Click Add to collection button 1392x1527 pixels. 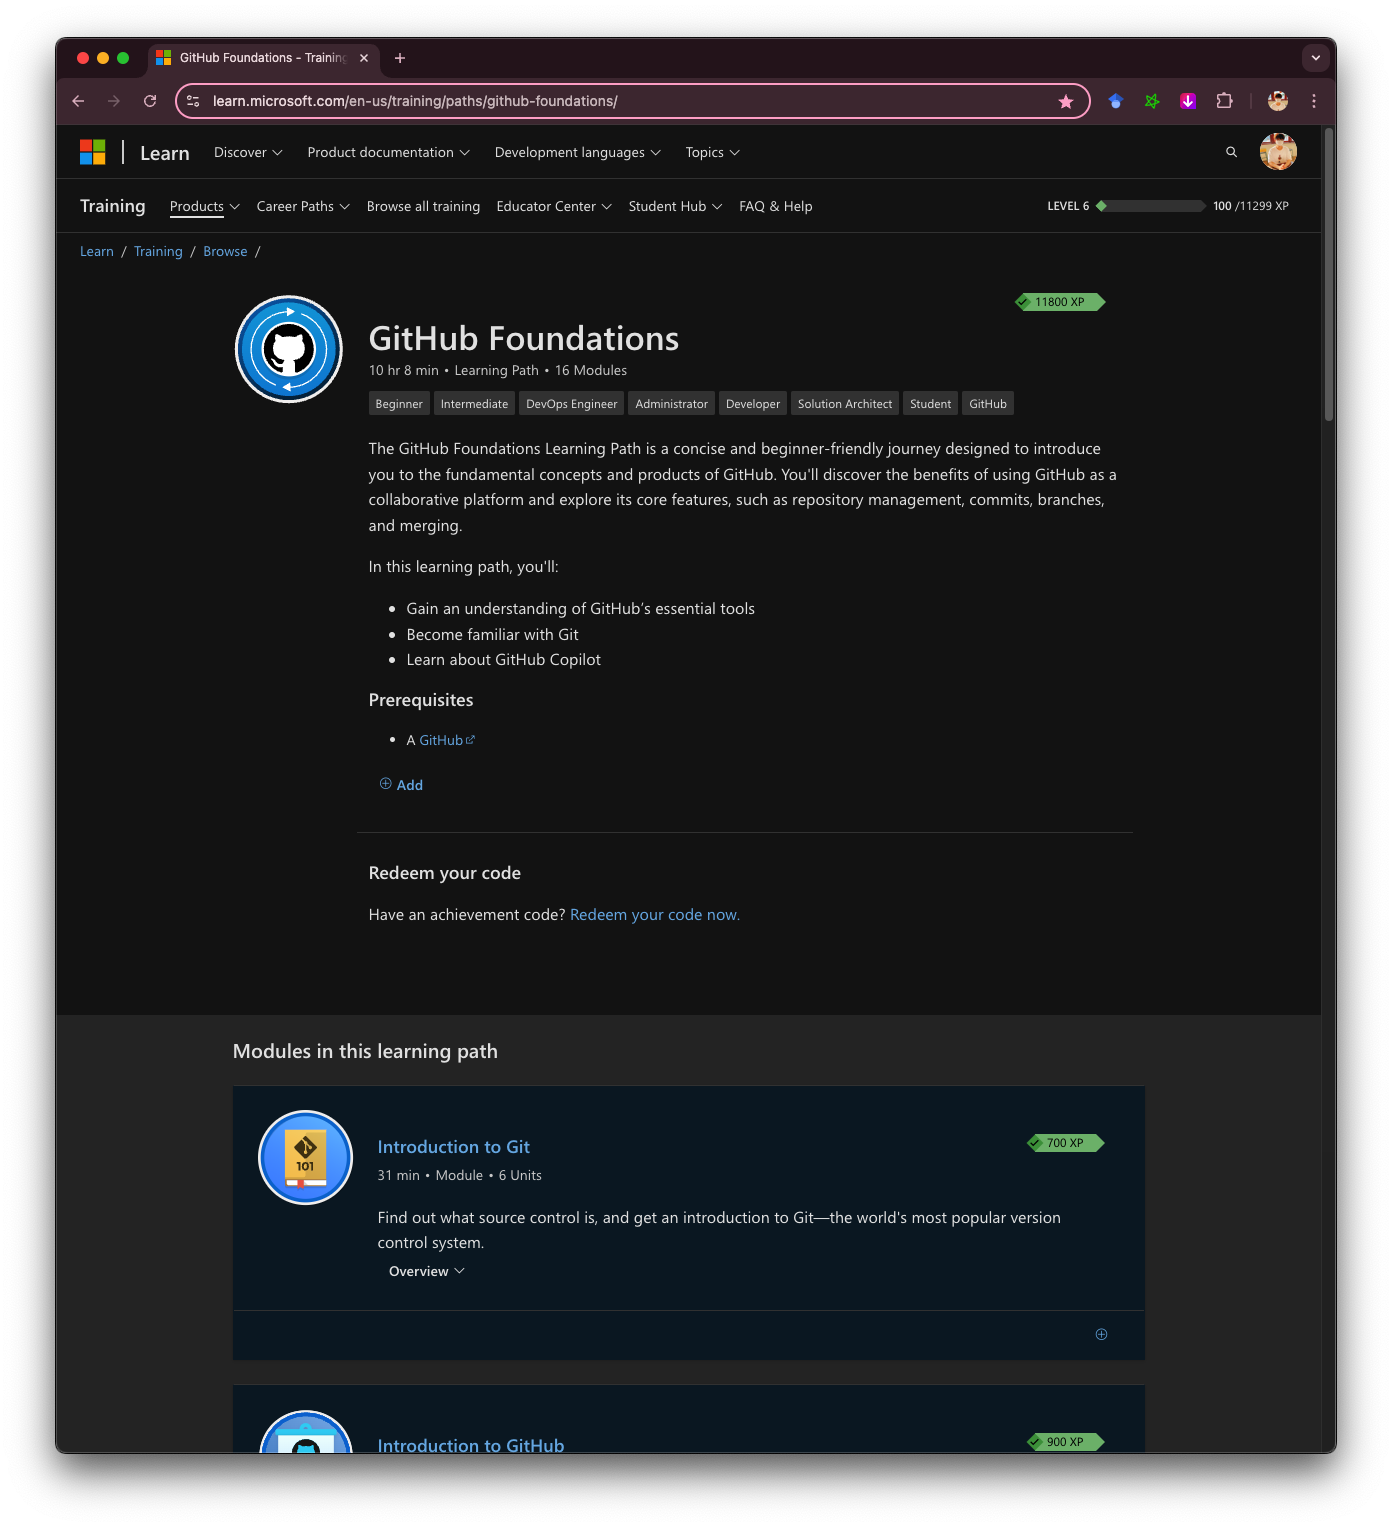tap(401, 785)
